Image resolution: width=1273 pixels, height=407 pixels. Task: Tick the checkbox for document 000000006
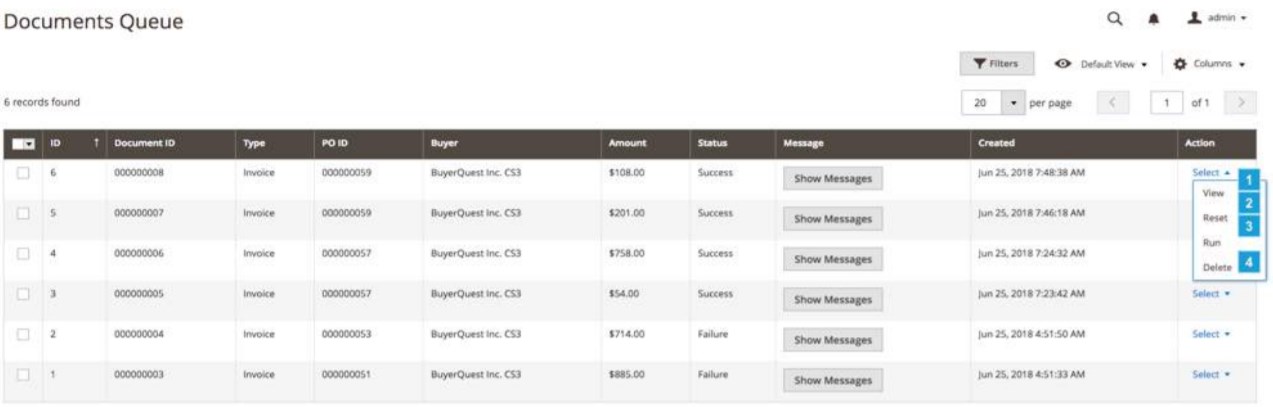(x=23, y=253)
